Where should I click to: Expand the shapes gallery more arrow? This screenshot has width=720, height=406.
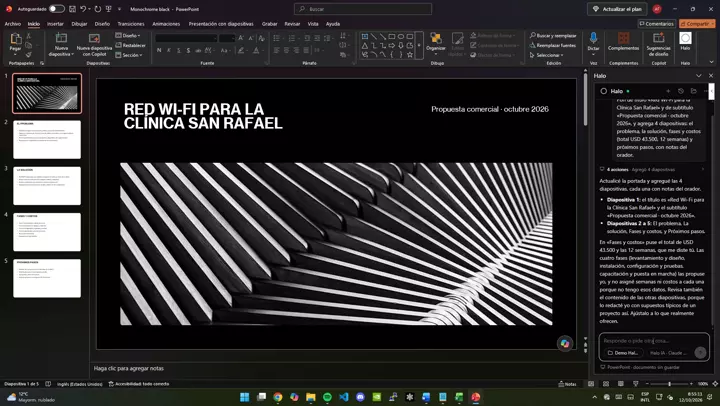pyautogui.click(x=419, y=45)
